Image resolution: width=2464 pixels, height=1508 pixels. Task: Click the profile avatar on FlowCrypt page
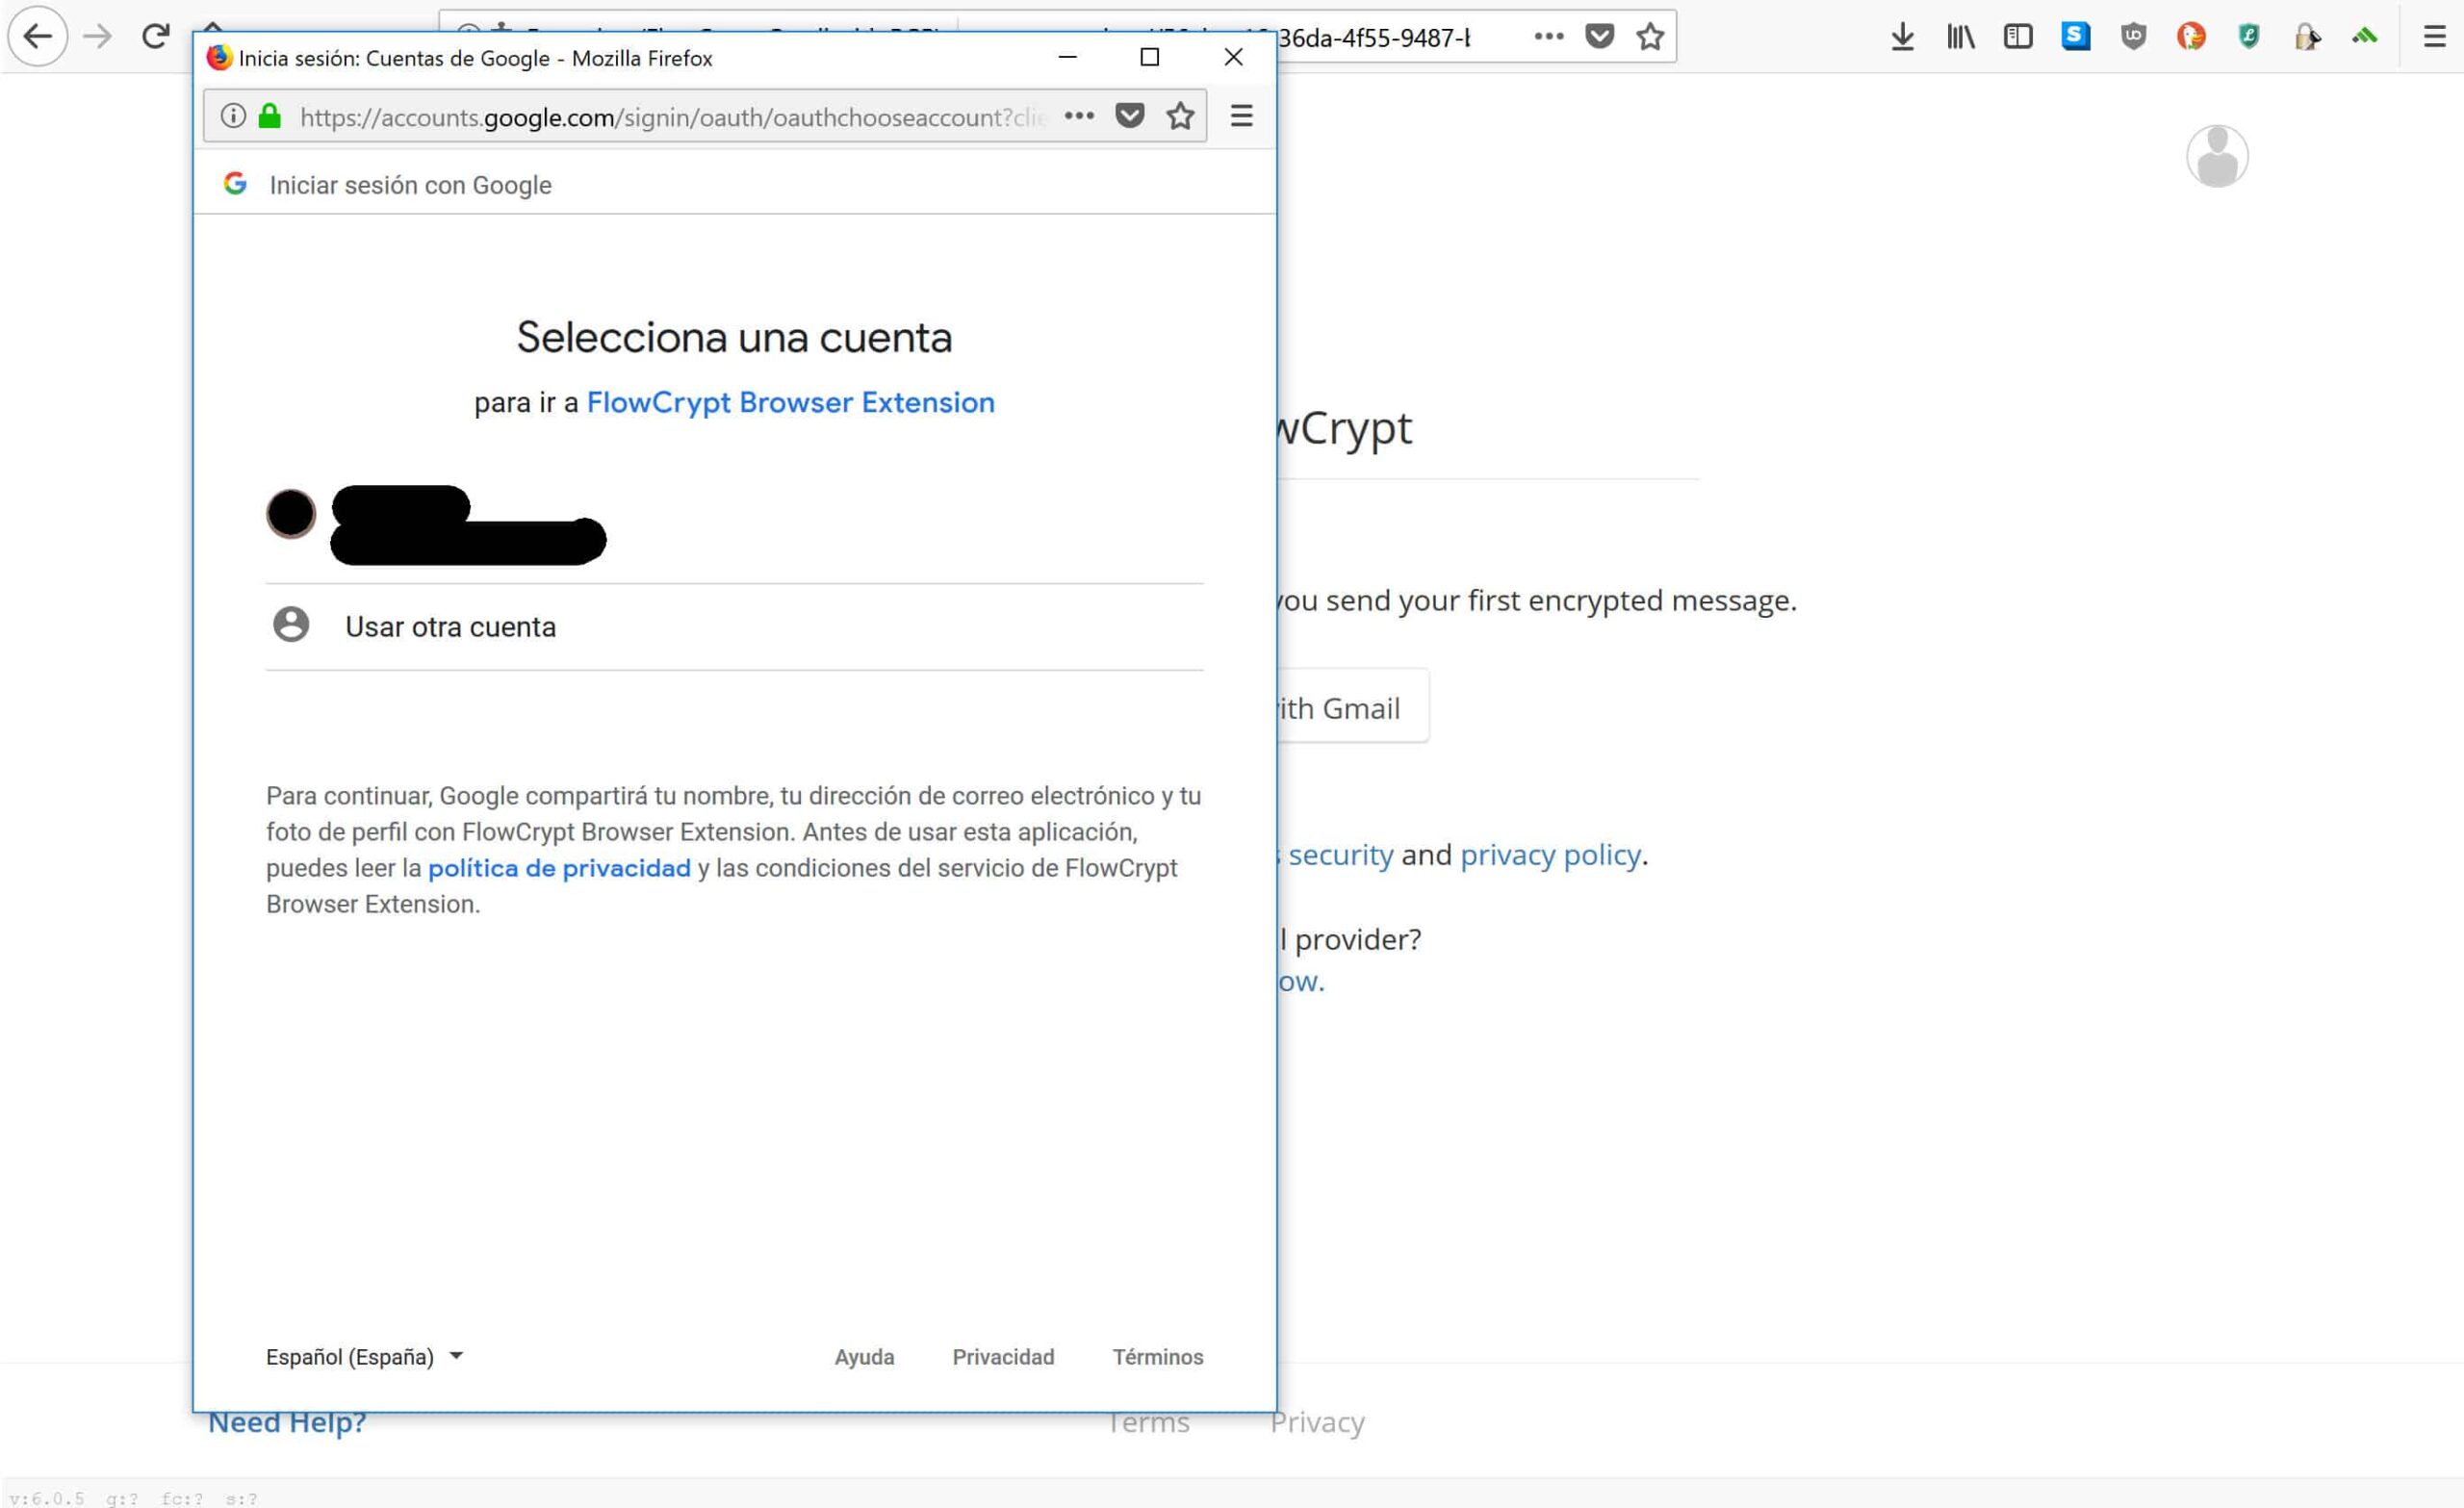(2217, 156)
